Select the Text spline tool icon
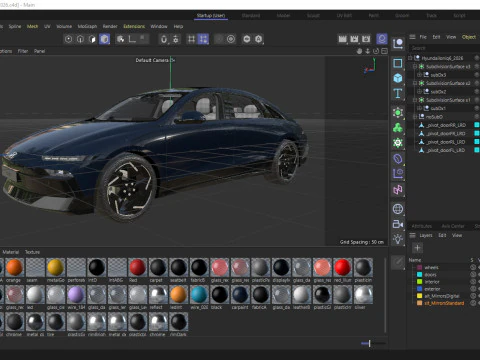This screenshot has height=360, width=480. [x=398, y=94]
